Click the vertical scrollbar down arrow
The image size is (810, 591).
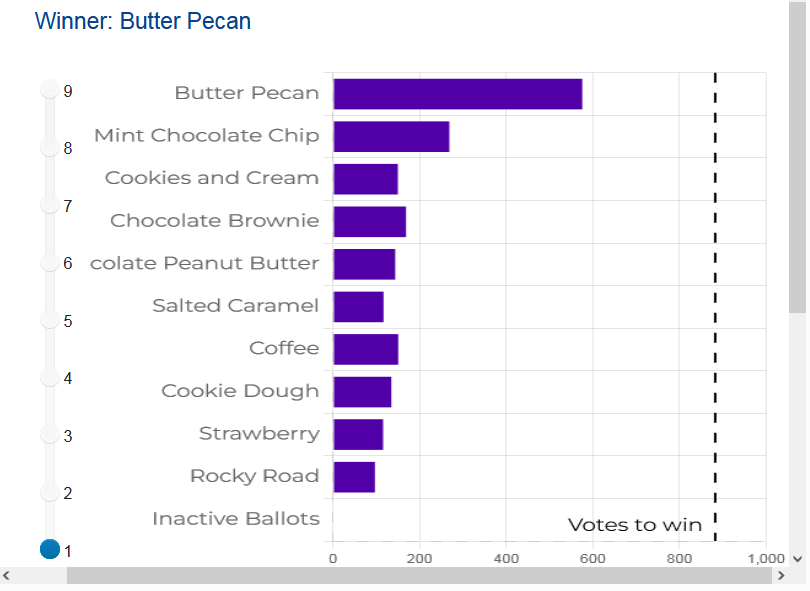pyautogui.click(x=797, y=559)
